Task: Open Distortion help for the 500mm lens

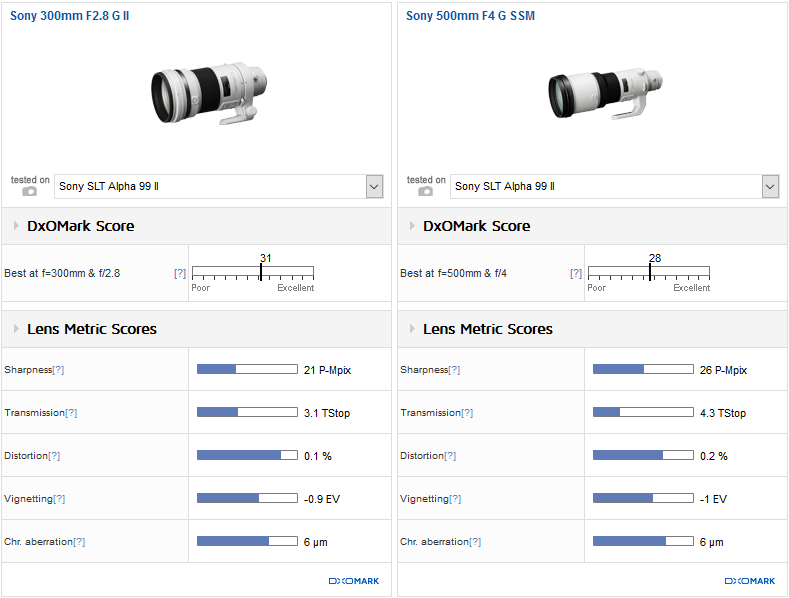Action: (450, 456)
